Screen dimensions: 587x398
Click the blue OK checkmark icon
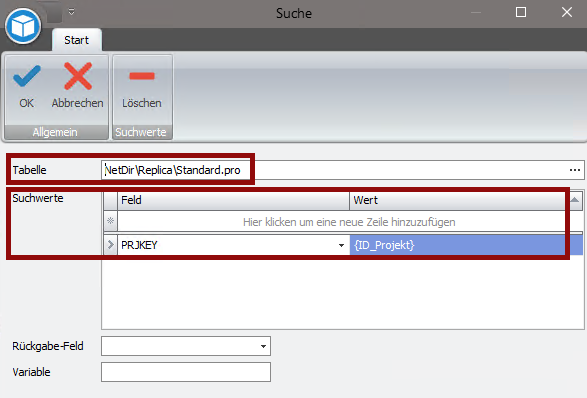[27, 76]
